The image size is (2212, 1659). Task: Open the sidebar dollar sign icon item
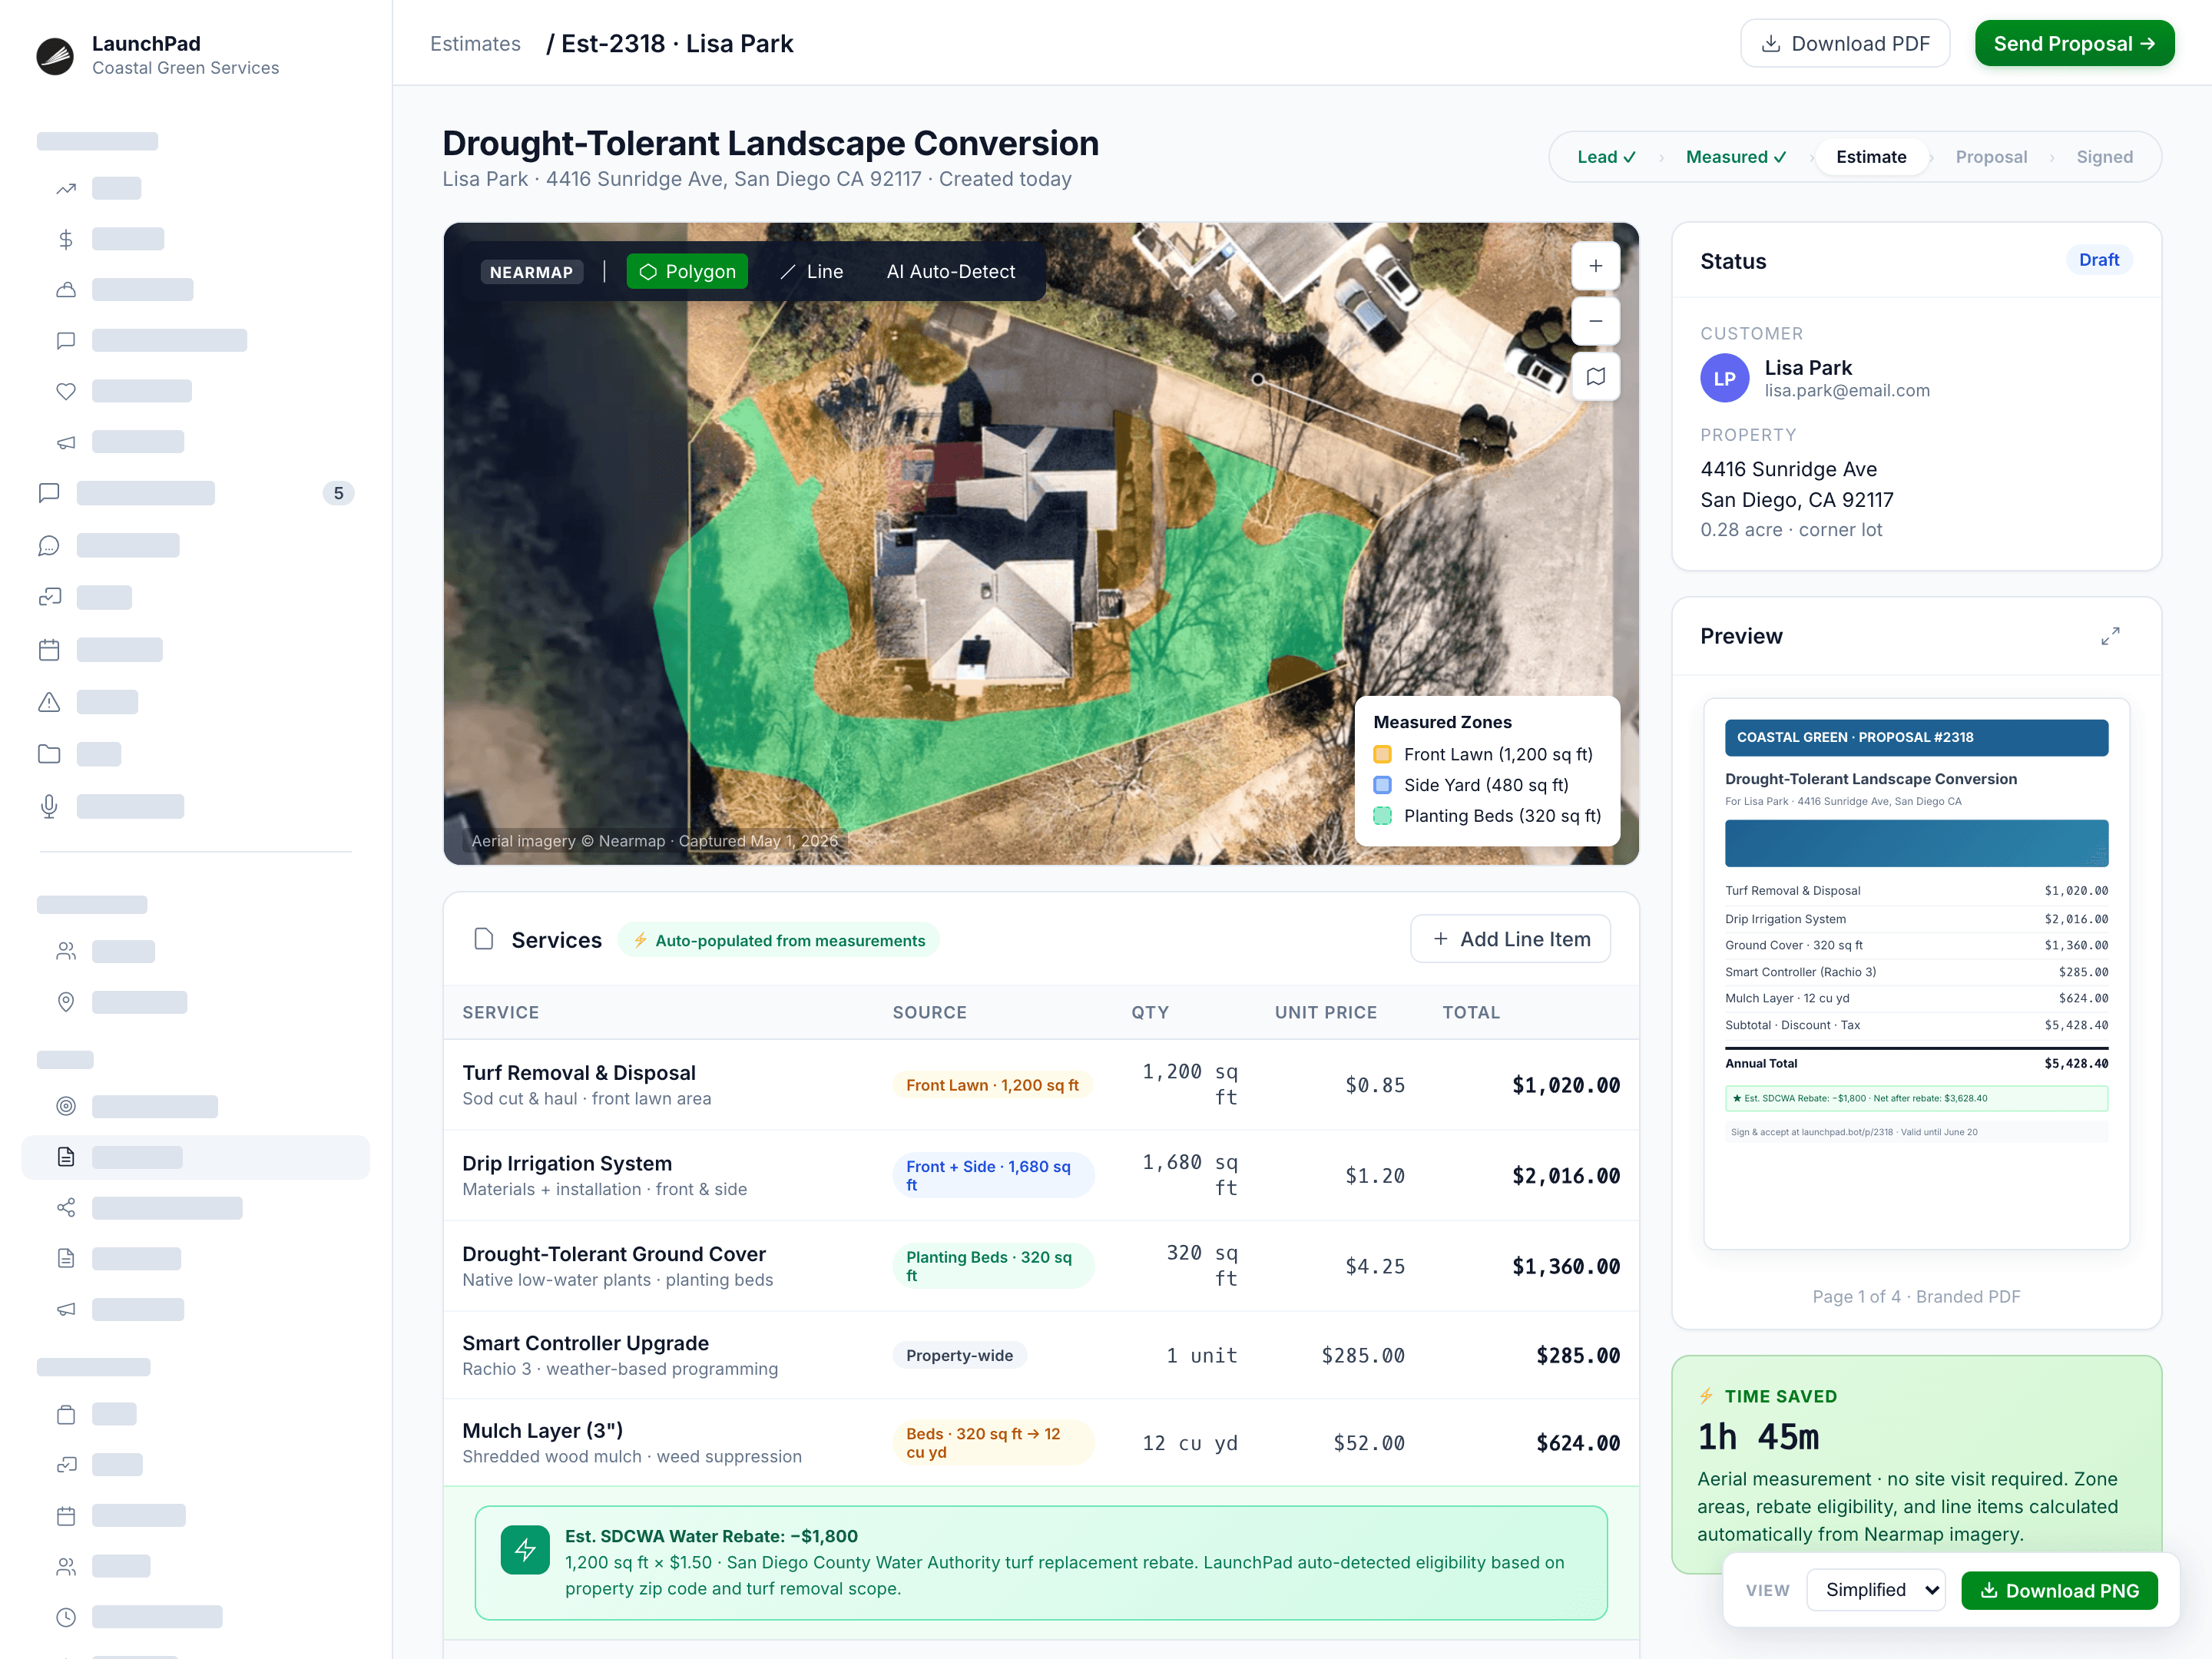pyautogui.click(x=66, y=239)
